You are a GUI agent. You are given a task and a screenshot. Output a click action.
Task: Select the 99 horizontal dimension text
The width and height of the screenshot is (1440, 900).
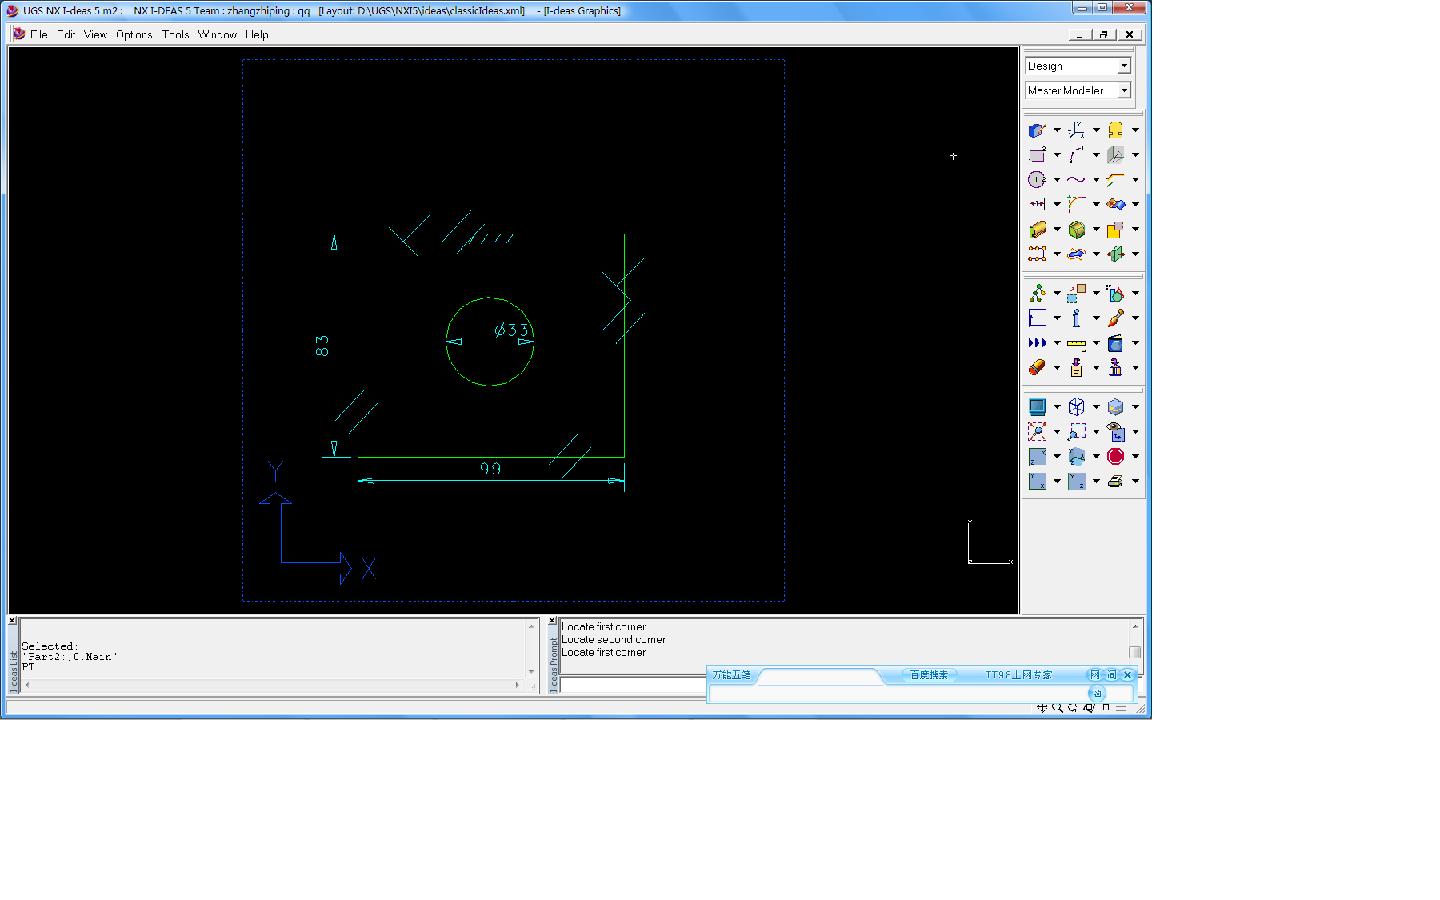click(x=490, y=468)
